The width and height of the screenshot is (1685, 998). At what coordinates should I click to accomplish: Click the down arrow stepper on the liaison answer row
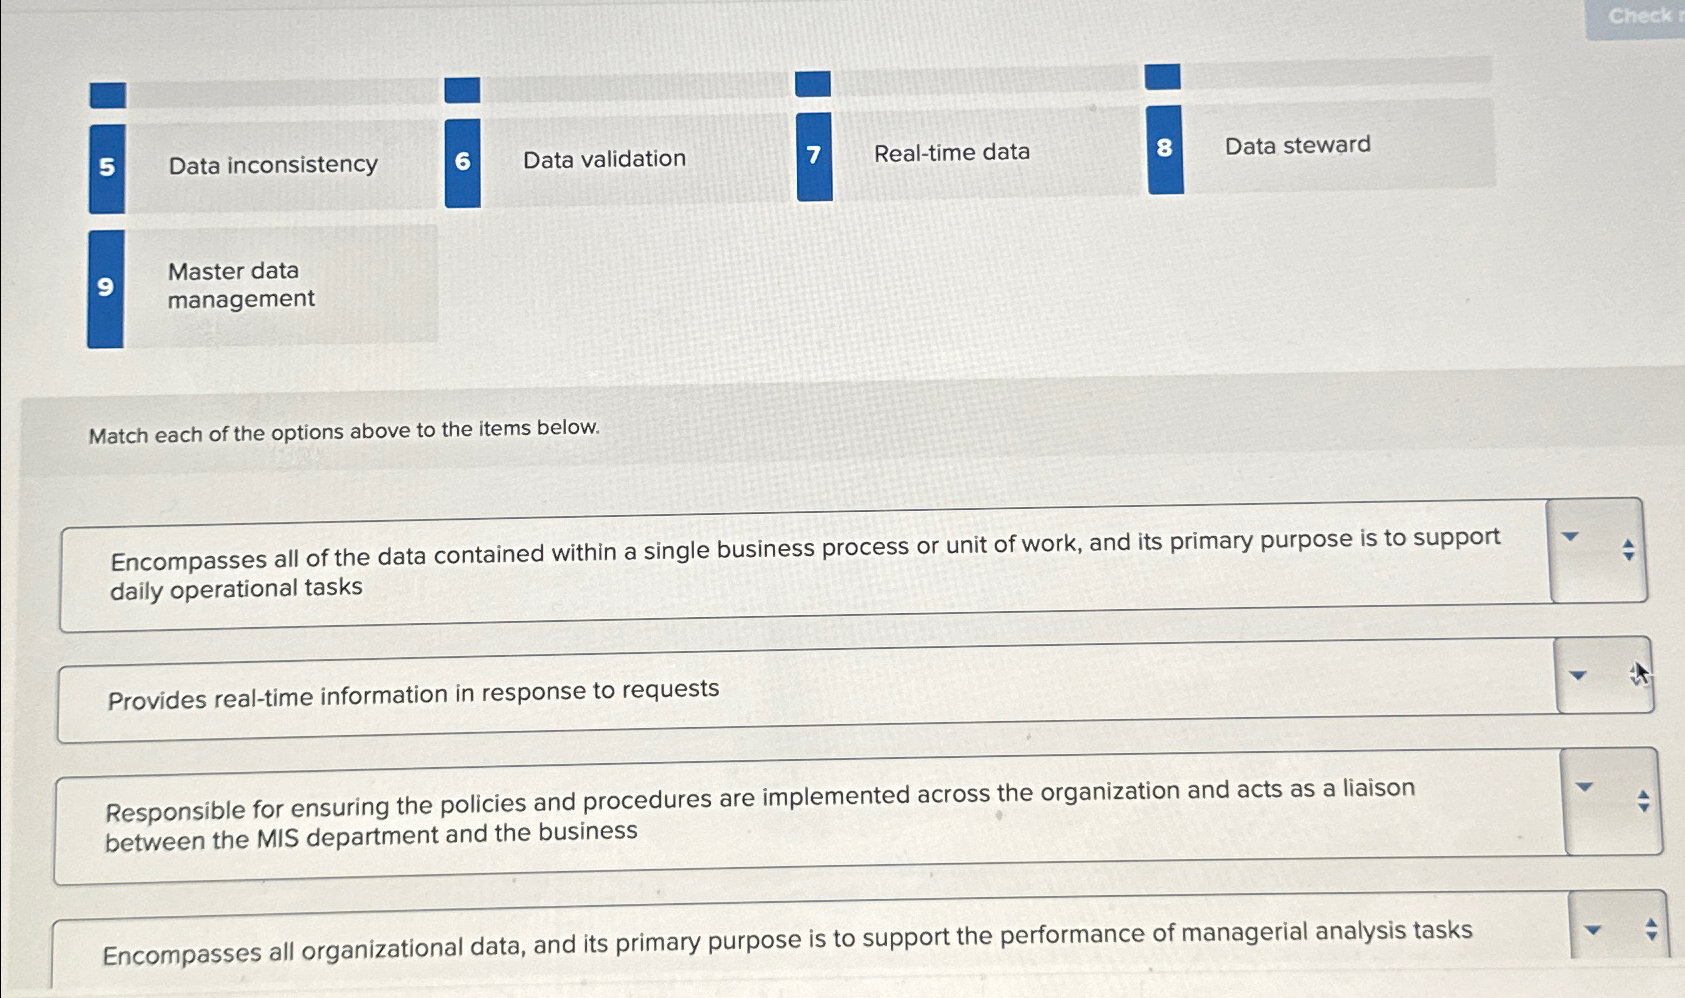click(1645, 805)
